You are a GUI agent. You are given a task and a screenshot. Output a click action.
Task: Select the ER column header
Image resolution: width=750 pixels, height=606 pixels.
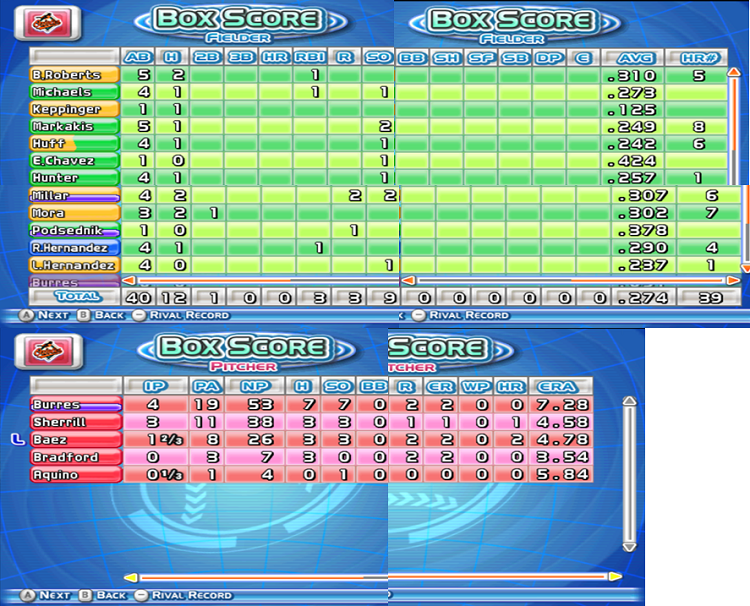(441, 386)
